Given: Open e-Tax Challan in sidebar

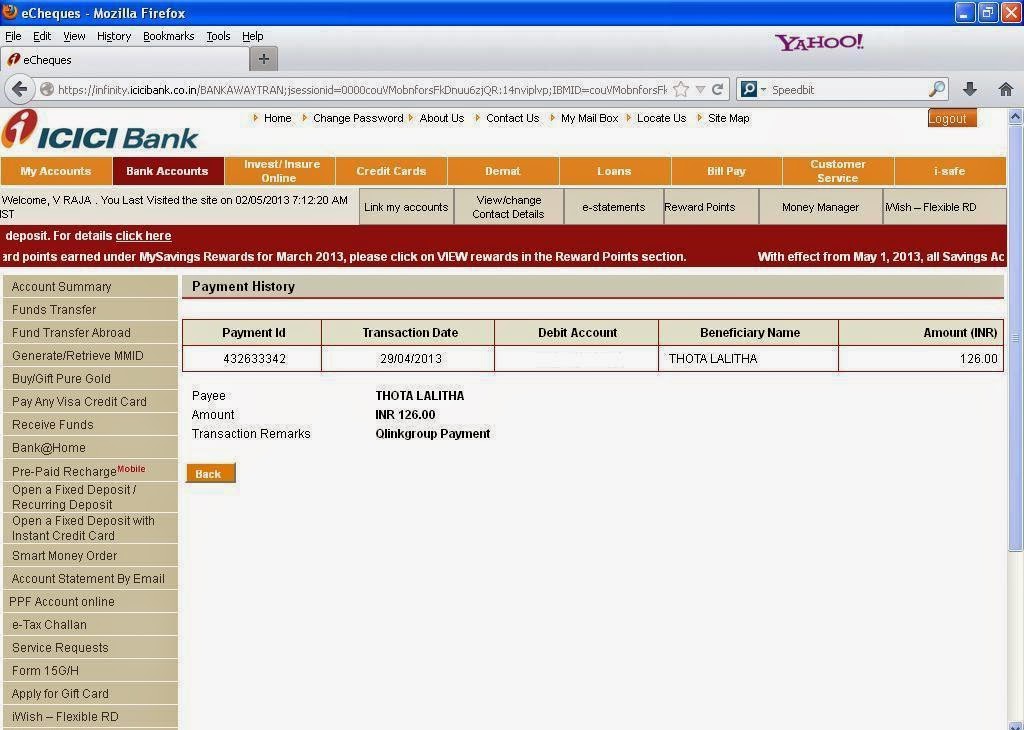Looking at the screenshot, I should 90,625.
